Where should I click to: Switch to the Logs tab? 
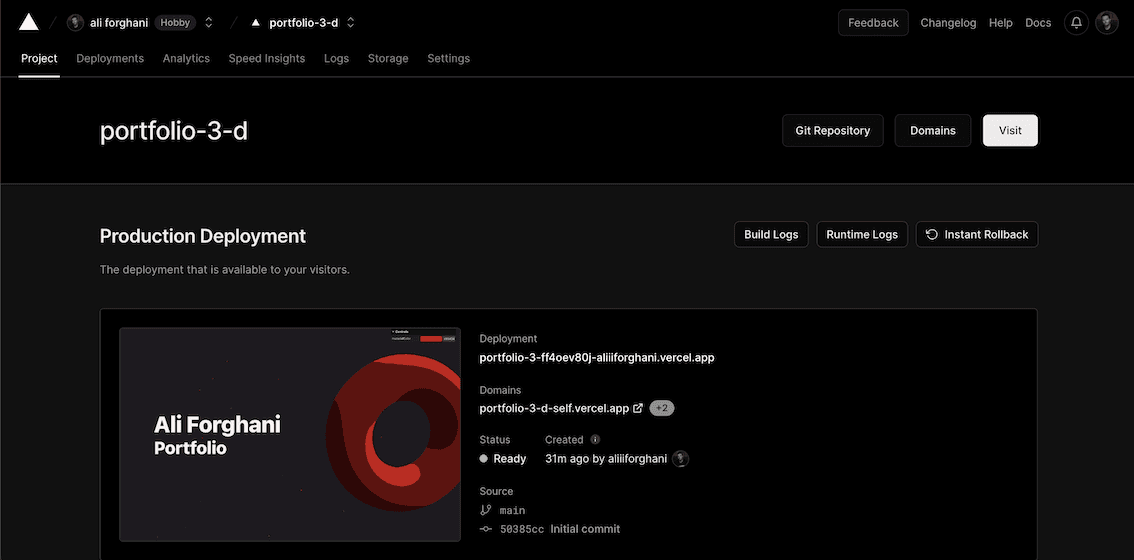[336, 59]
